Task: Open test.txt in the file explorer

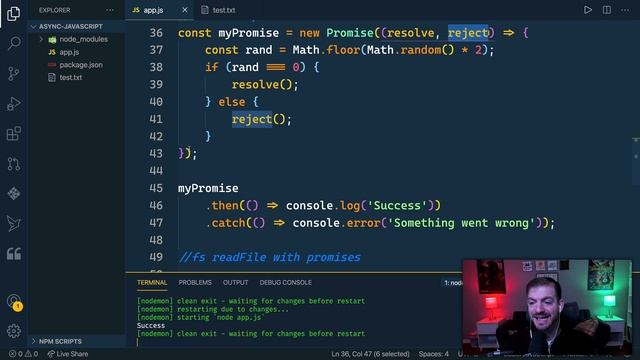Action: coord(77,78)
